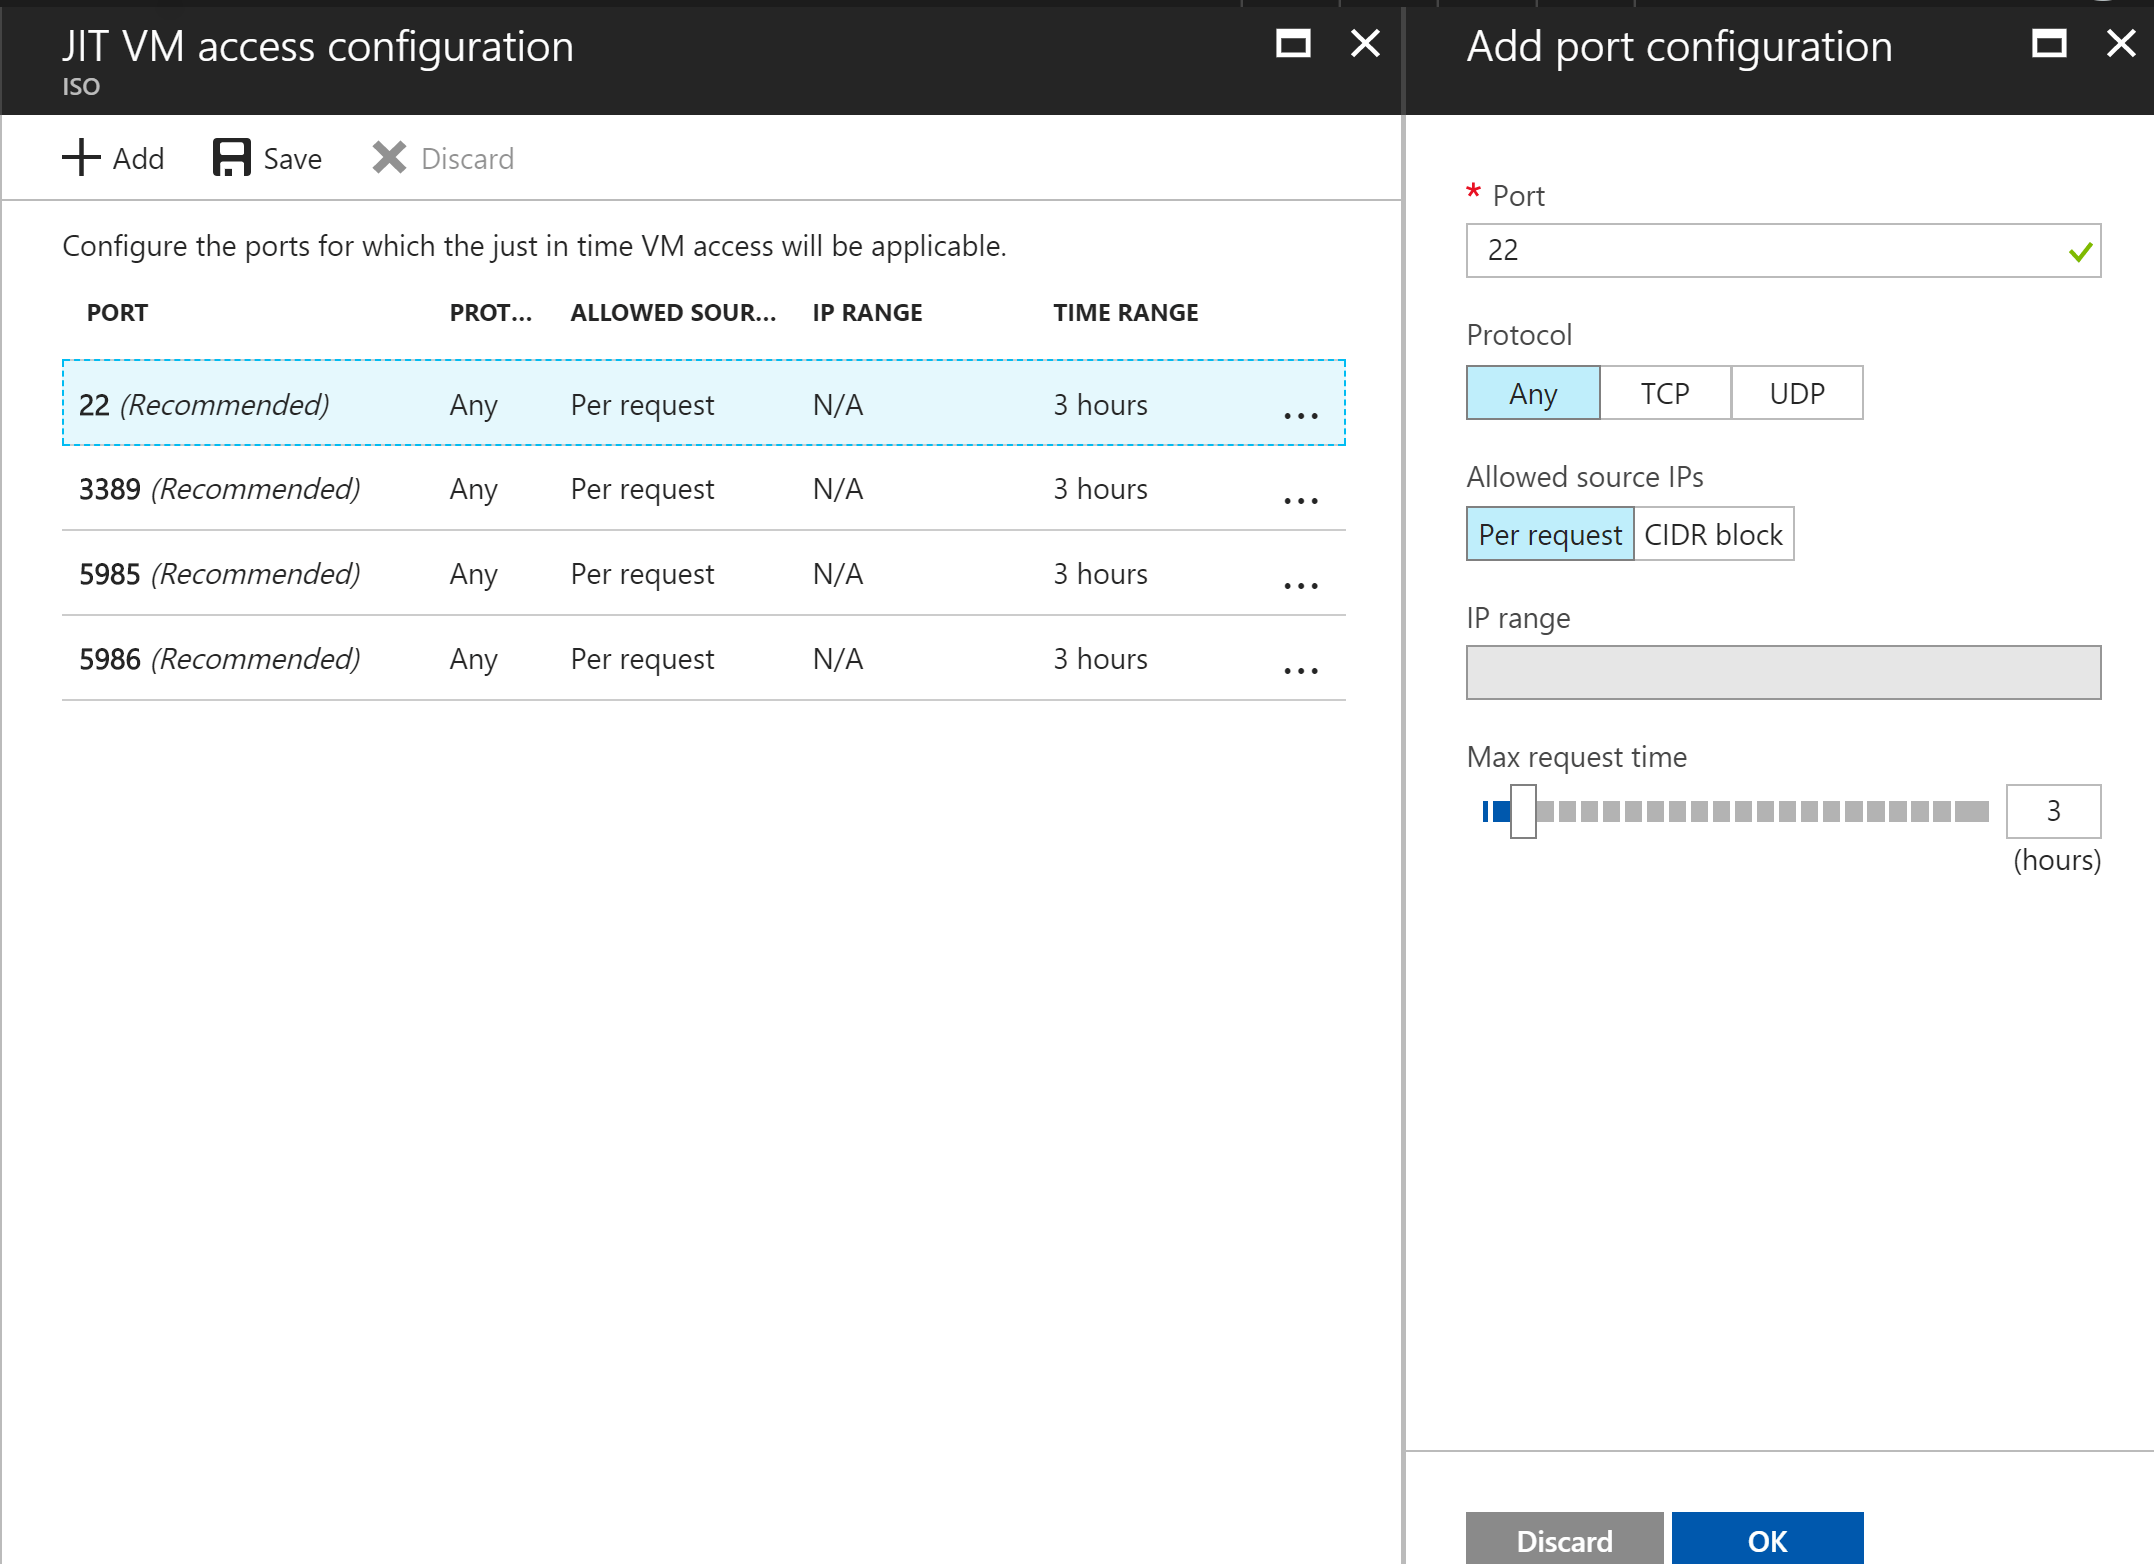Screen dimensions: 2154x1564
Task: Choose Per request for allowed source IPs
Action: coord(1549,535)
